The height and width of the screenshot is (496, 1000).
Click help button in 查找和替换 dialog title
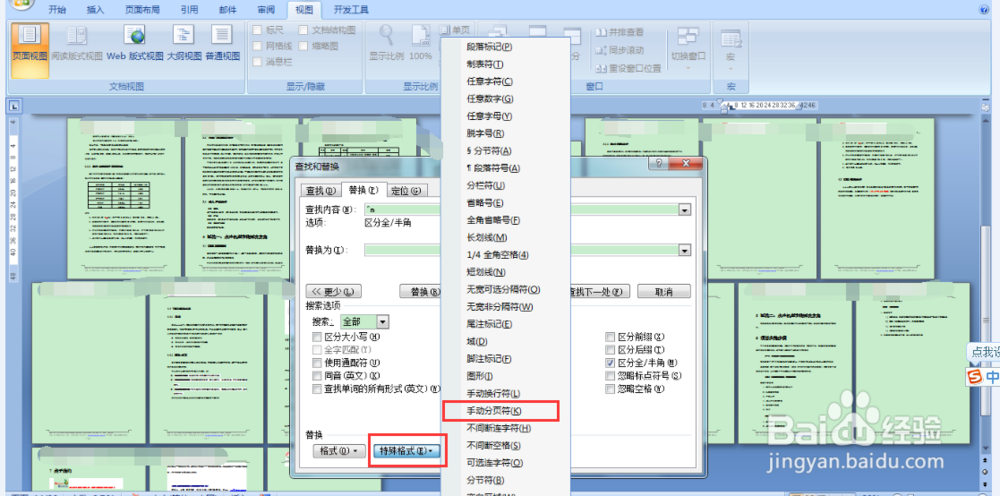tap(659, 164)
